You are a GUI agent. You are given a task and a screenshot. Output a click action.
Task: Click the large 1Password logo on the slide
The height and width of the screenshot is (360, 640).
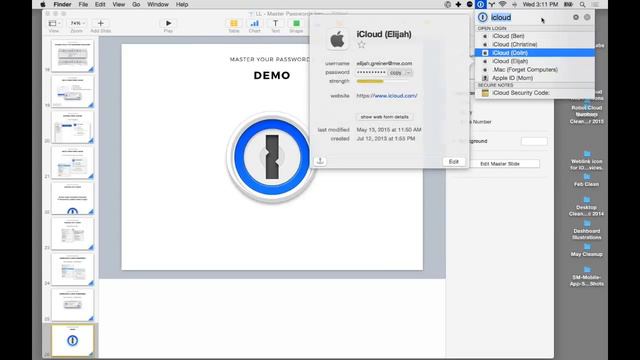coord(271,157)
